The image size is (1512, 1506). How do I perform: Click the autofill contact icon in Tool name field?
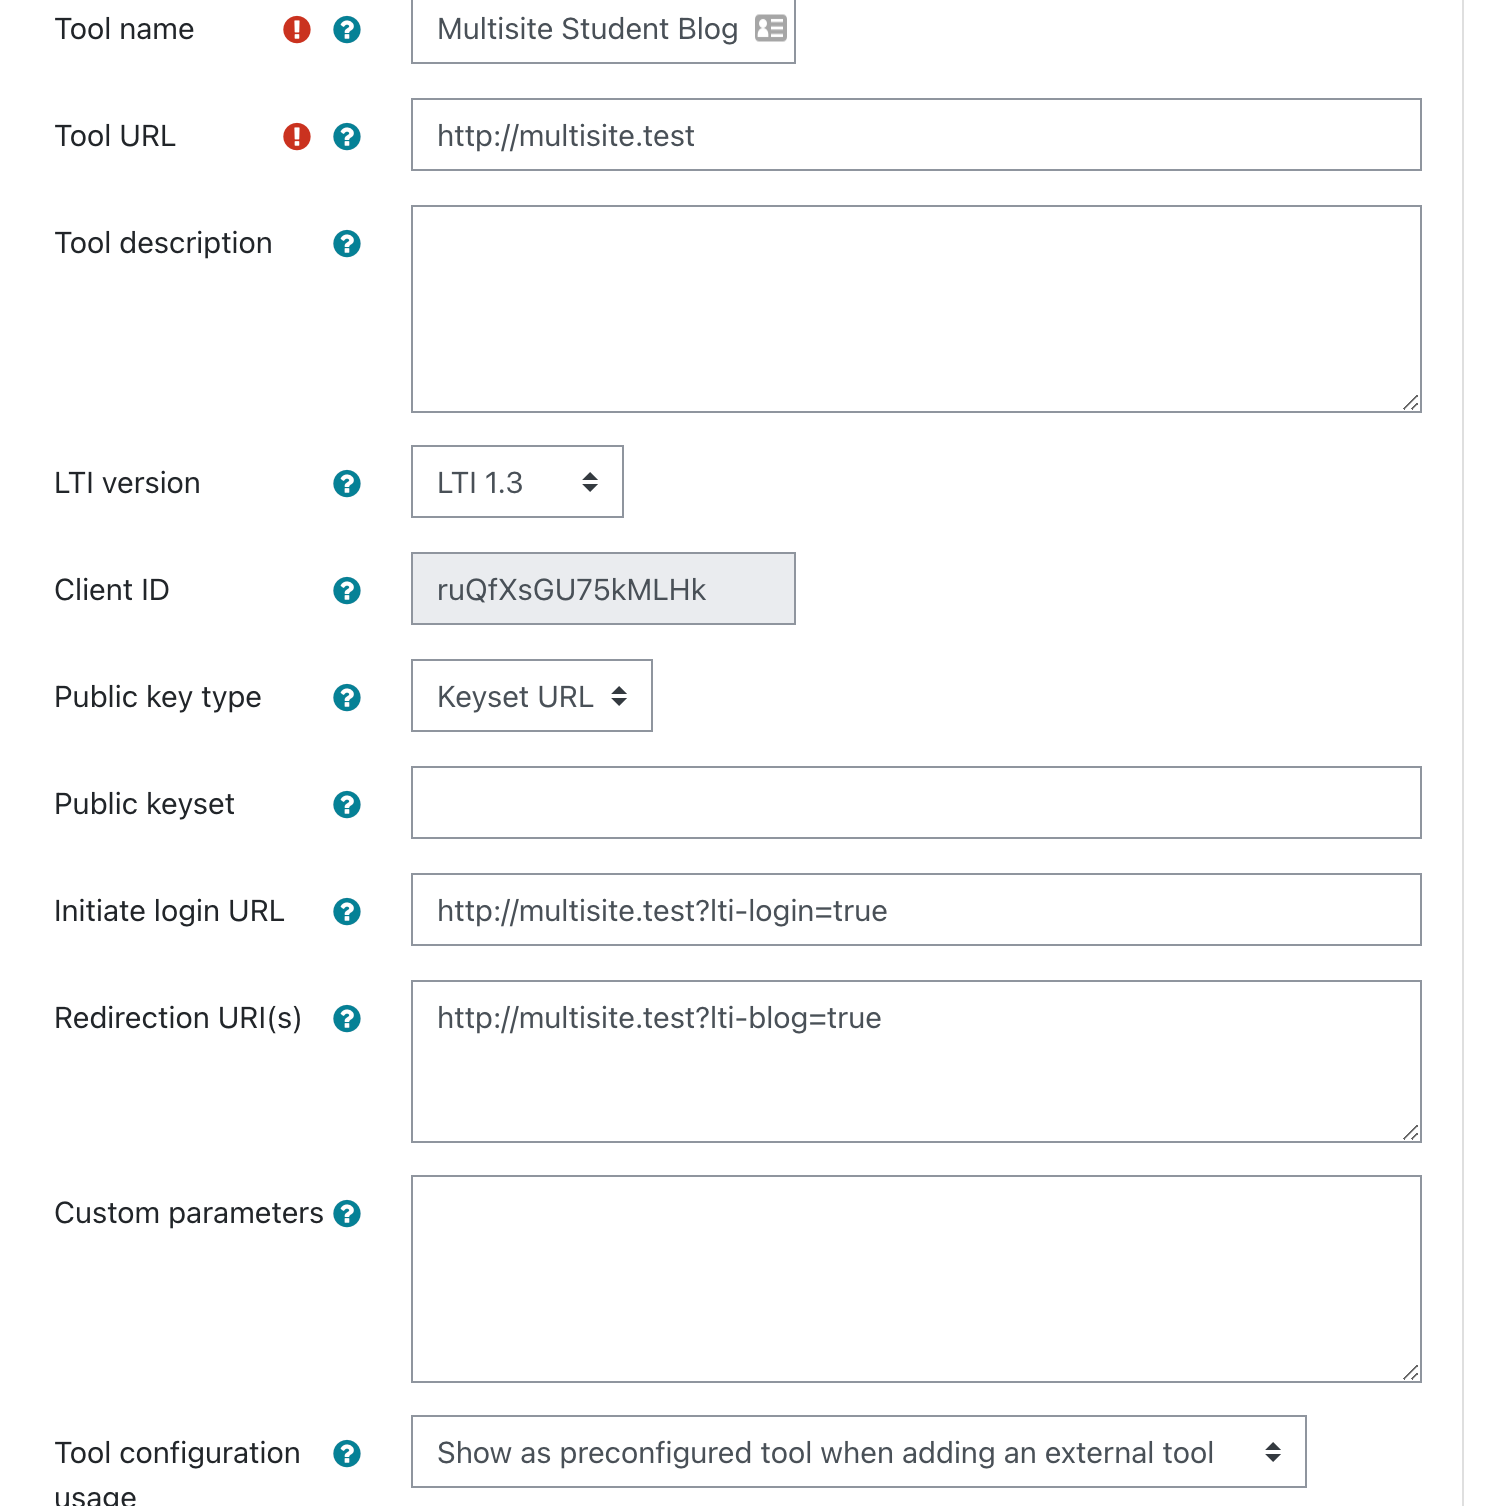pyautogui.click(x=771, y=28)
